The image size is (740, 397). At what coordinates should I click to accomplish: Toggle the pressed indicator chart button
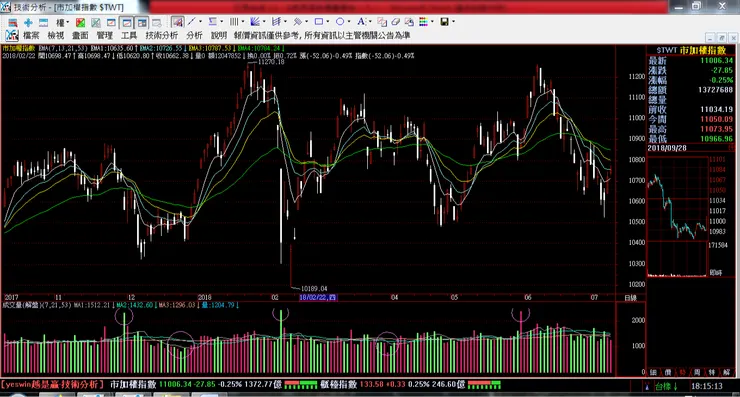(177, 22)
